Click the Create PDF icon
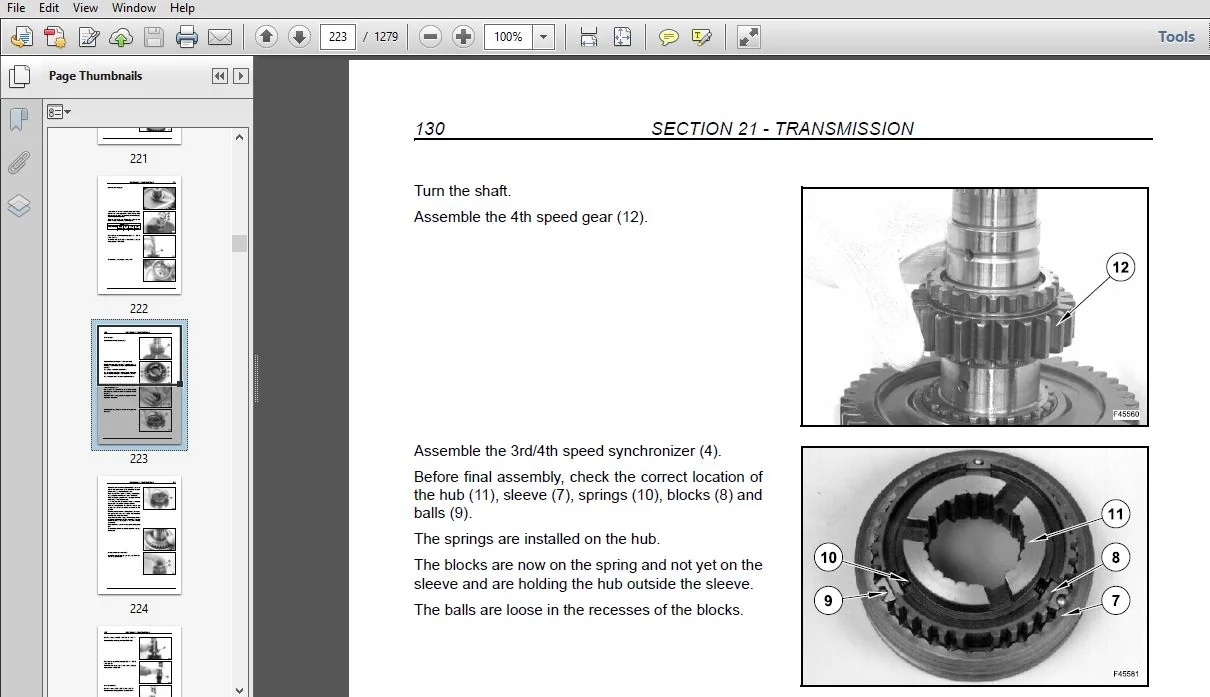This screenshot has width=1210, height=697. coord(55,38)
